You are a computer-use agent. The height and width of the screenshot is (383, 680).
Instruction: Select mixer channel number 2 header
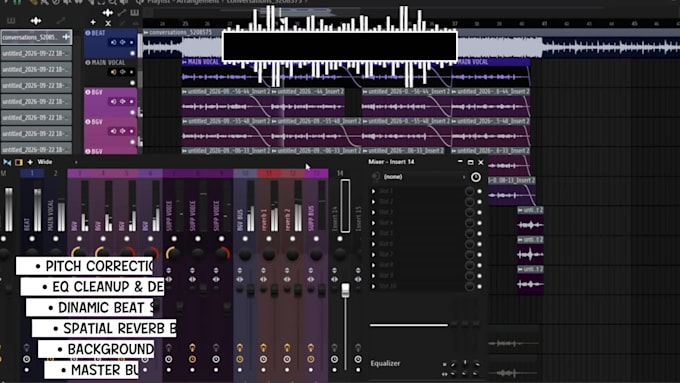click(x=56, y=173)
